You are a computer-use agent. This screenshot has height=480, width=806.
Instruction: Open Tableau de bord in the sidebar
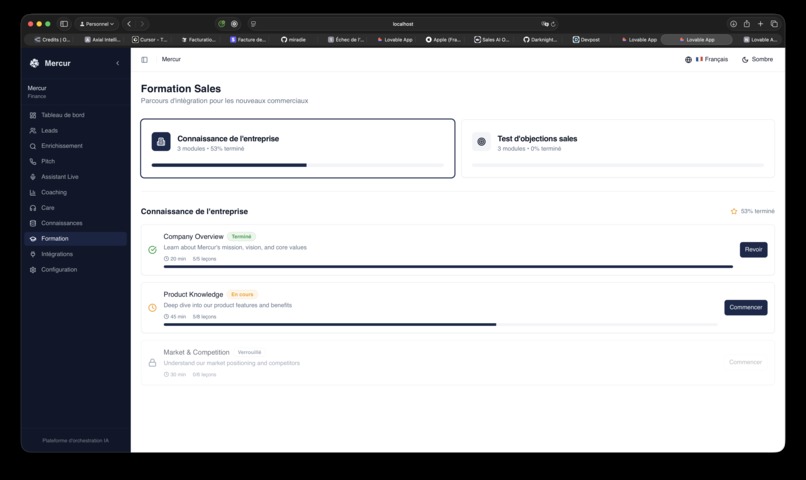76,115
